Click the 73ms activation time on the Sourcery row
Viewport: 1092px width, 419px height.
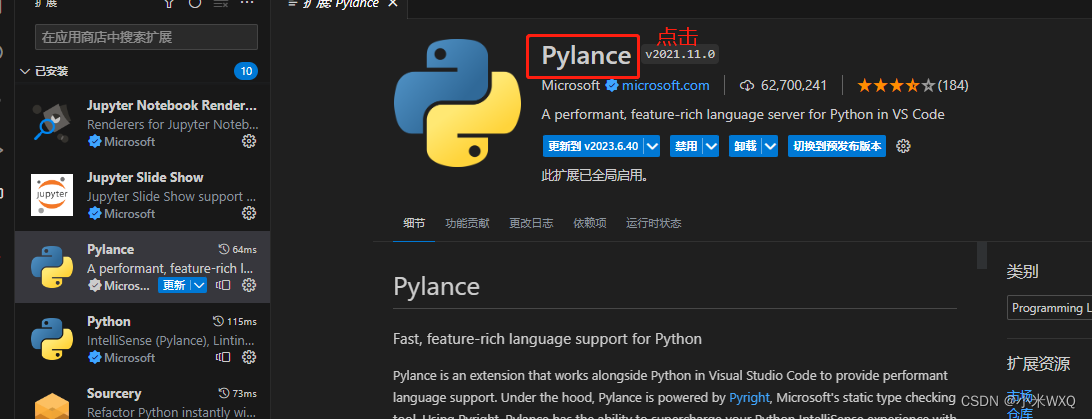coord(237,393)
